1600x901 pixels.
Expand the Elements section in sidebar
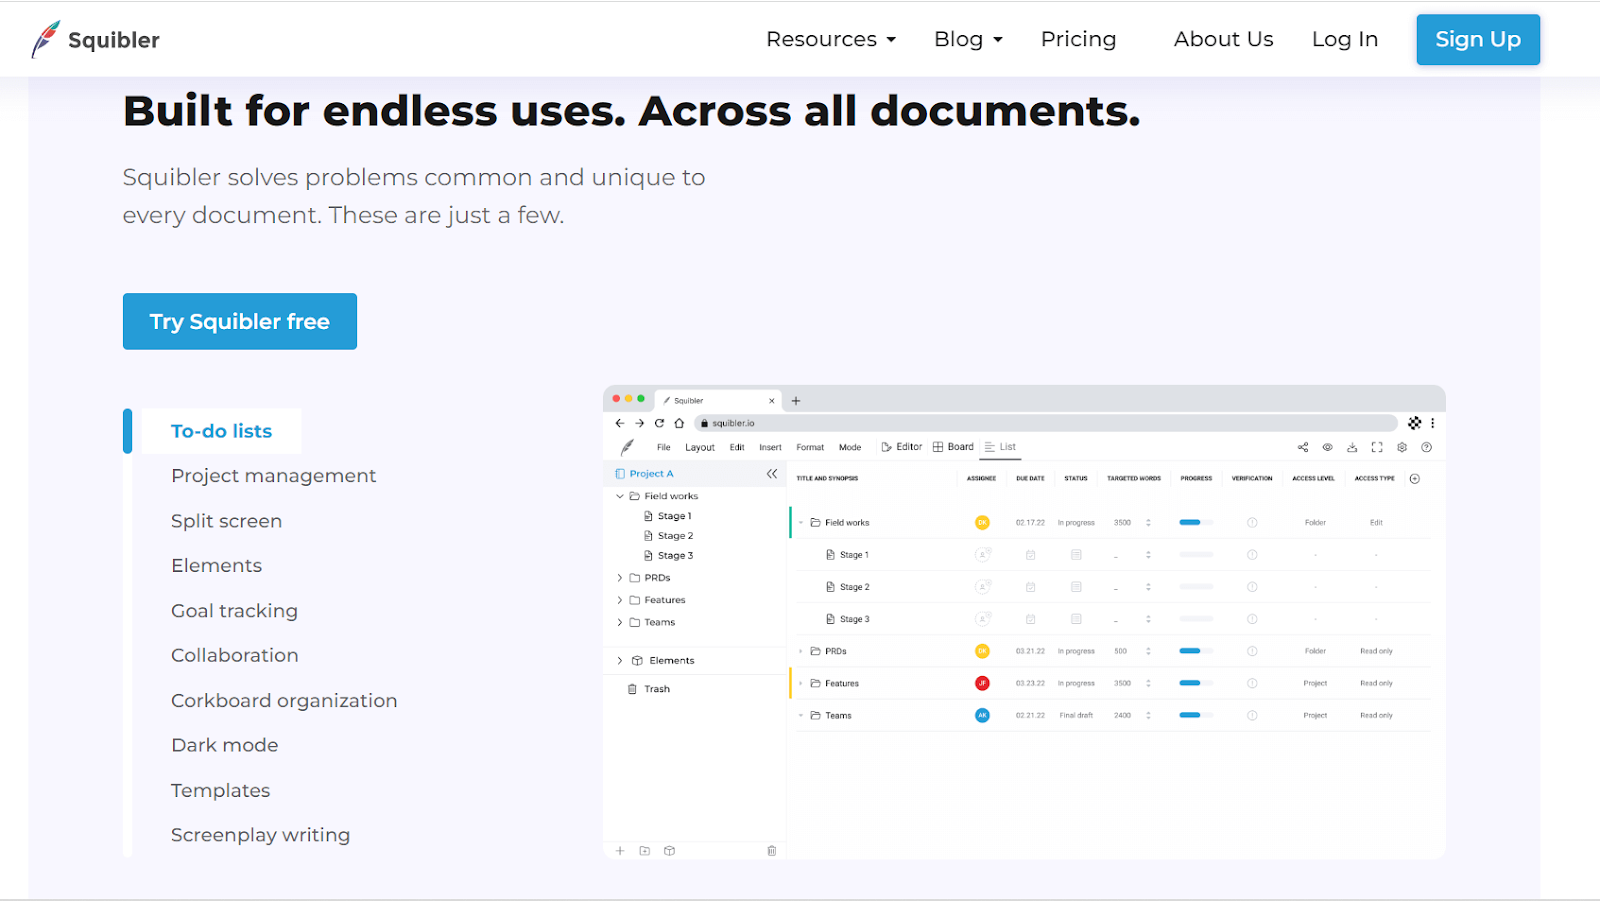point(620,661)
